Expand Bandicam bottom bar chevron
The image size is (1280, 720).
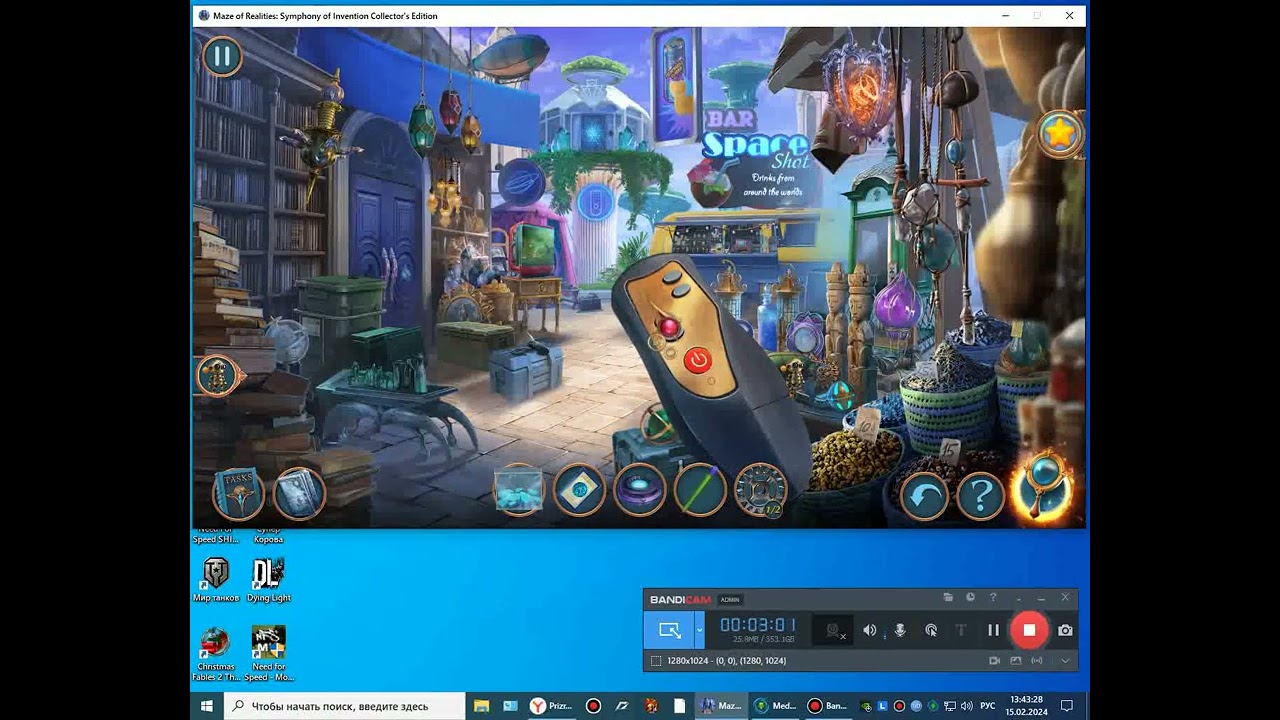[x=1065, y=661]
